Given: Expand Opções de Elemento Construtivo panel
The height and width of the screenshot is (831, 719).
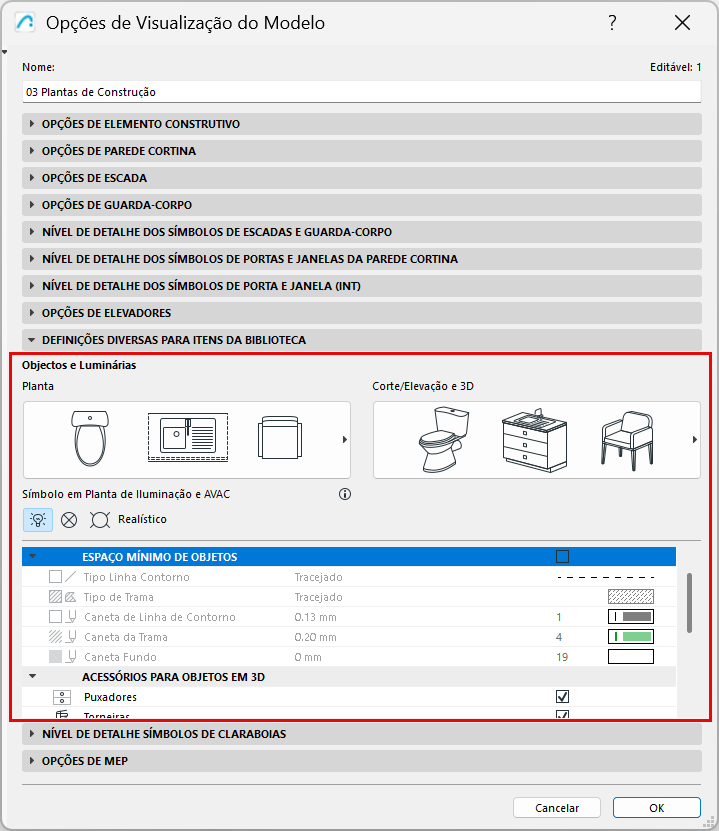Looking at the screenshot, I should 362,124.
